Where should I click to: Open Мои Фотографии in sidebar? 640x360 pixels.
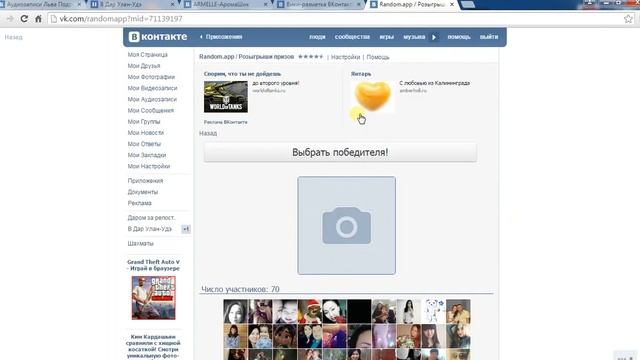[151, 77]
